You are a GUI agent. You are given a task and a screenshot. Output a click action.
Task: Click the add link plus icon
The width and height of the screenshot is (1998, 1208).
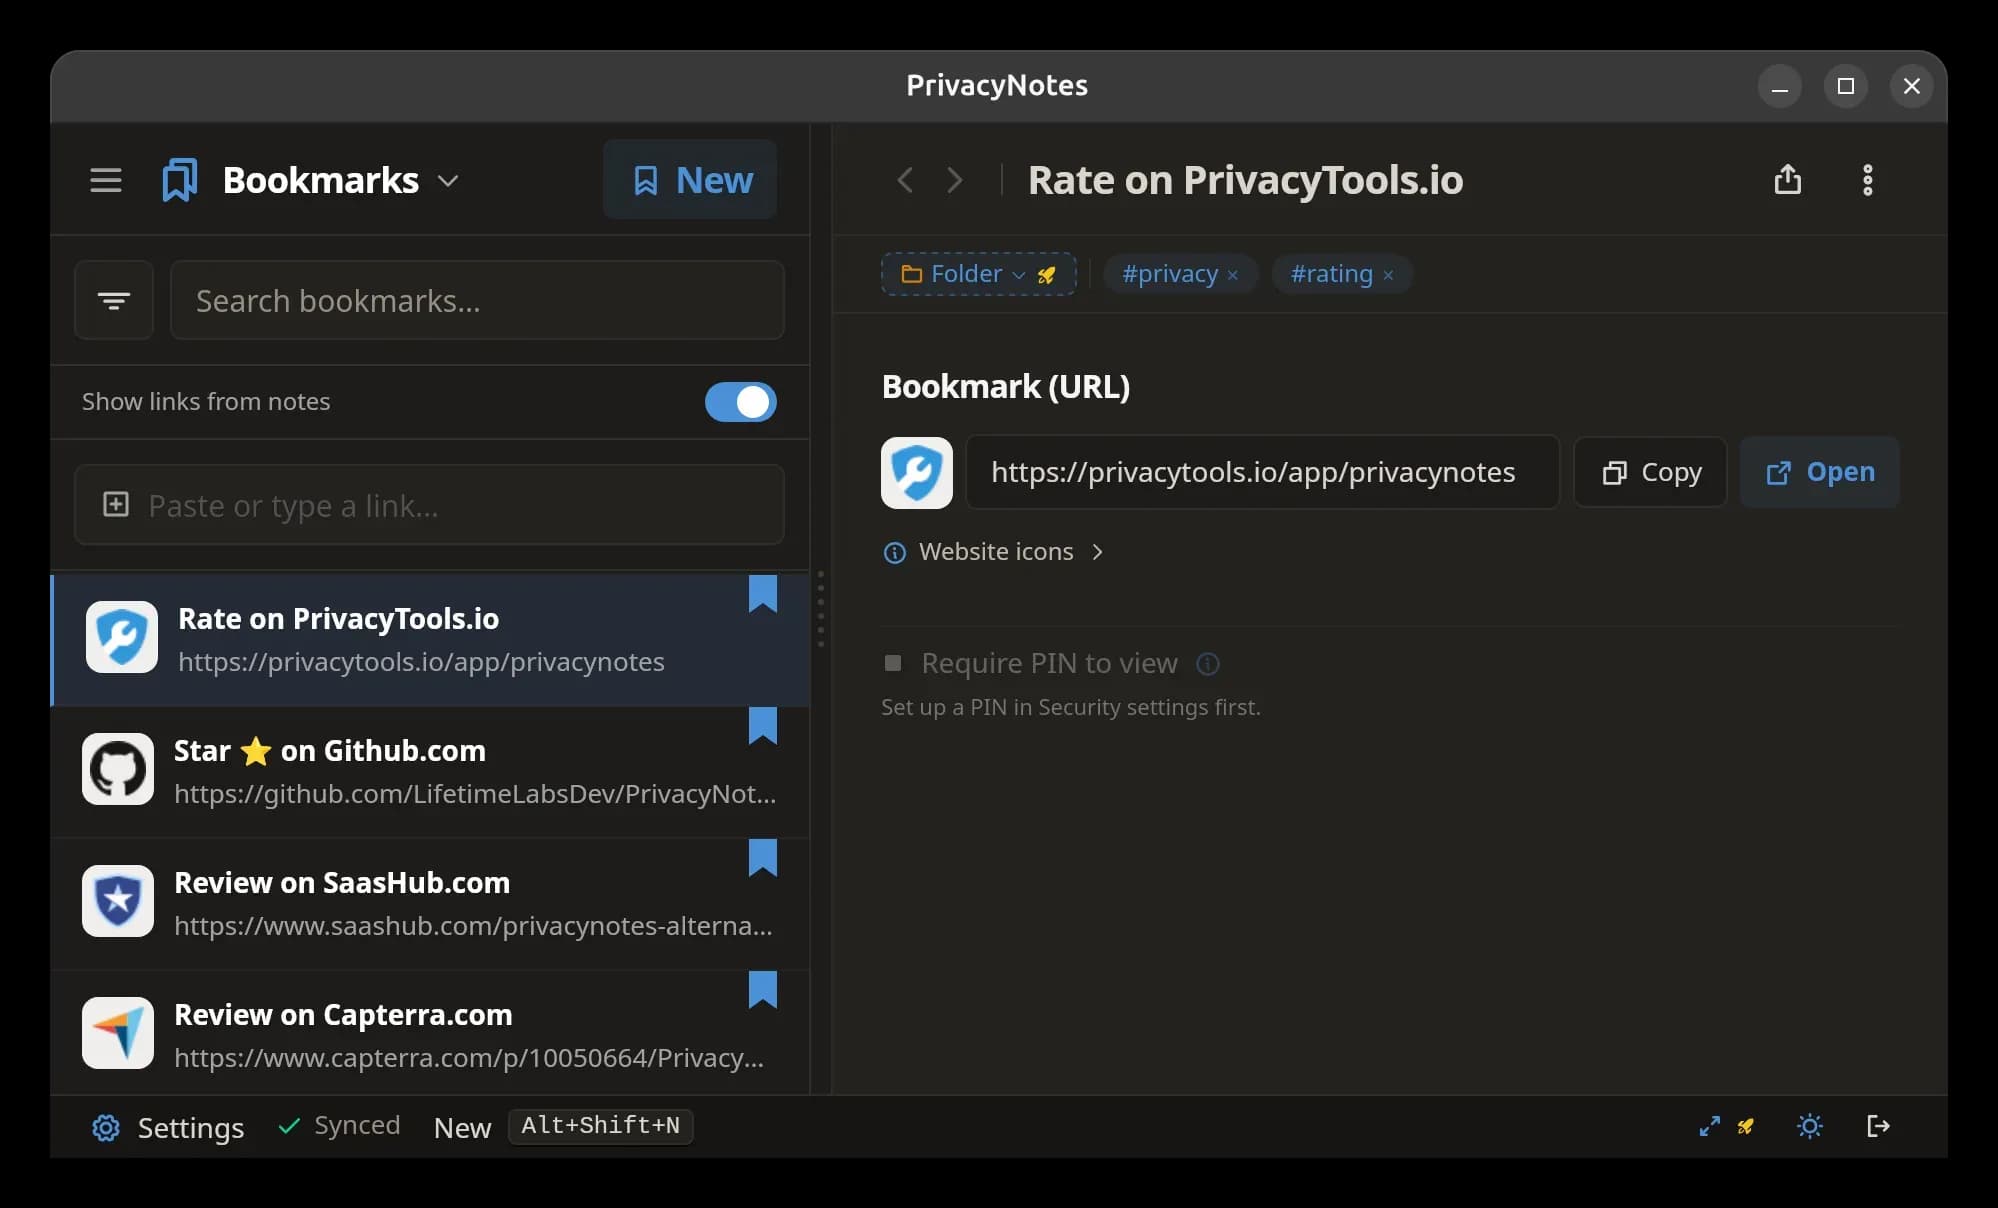[x=116, y=504]
